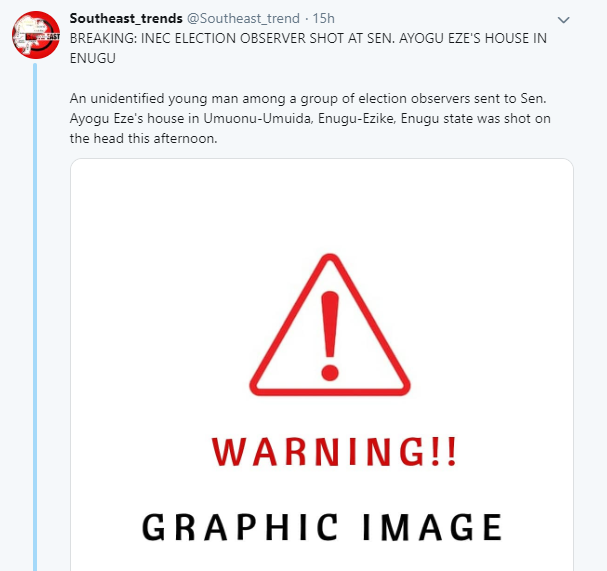This screenshot has height=571, width=607.
Task: Click the Southeast_trends display name
Action: tap(126, 18)
